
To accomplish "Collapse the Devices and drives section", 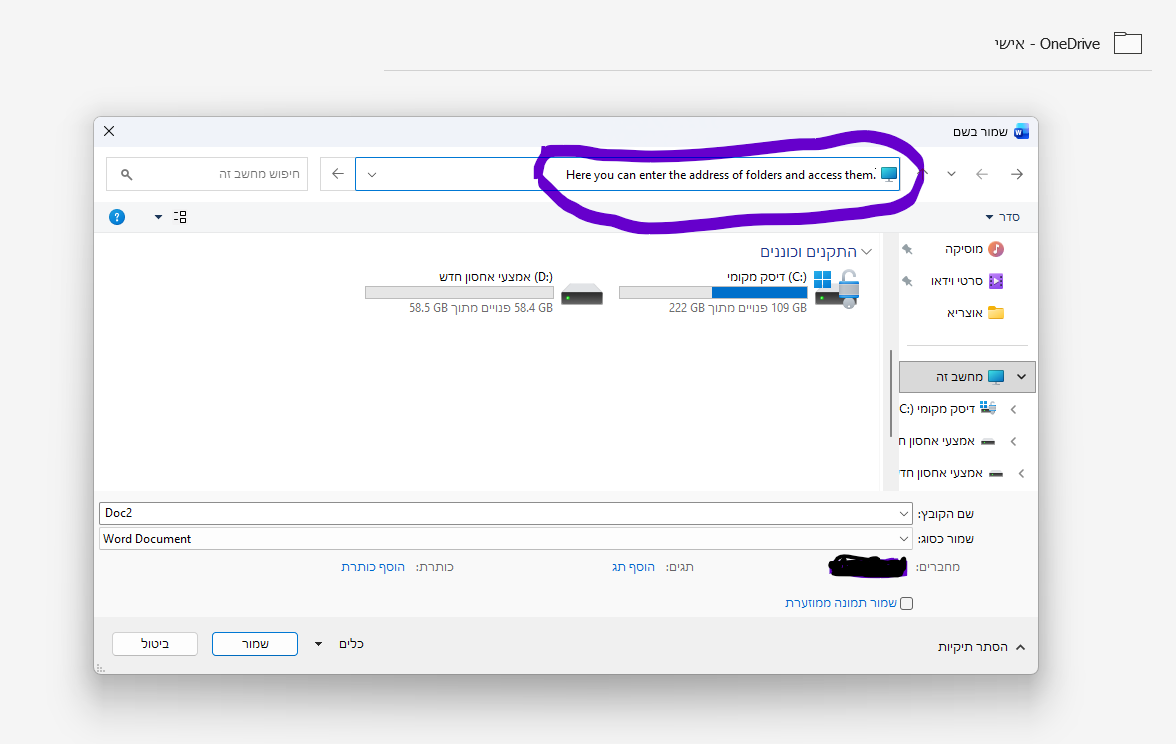I will (x=867, y=252).
